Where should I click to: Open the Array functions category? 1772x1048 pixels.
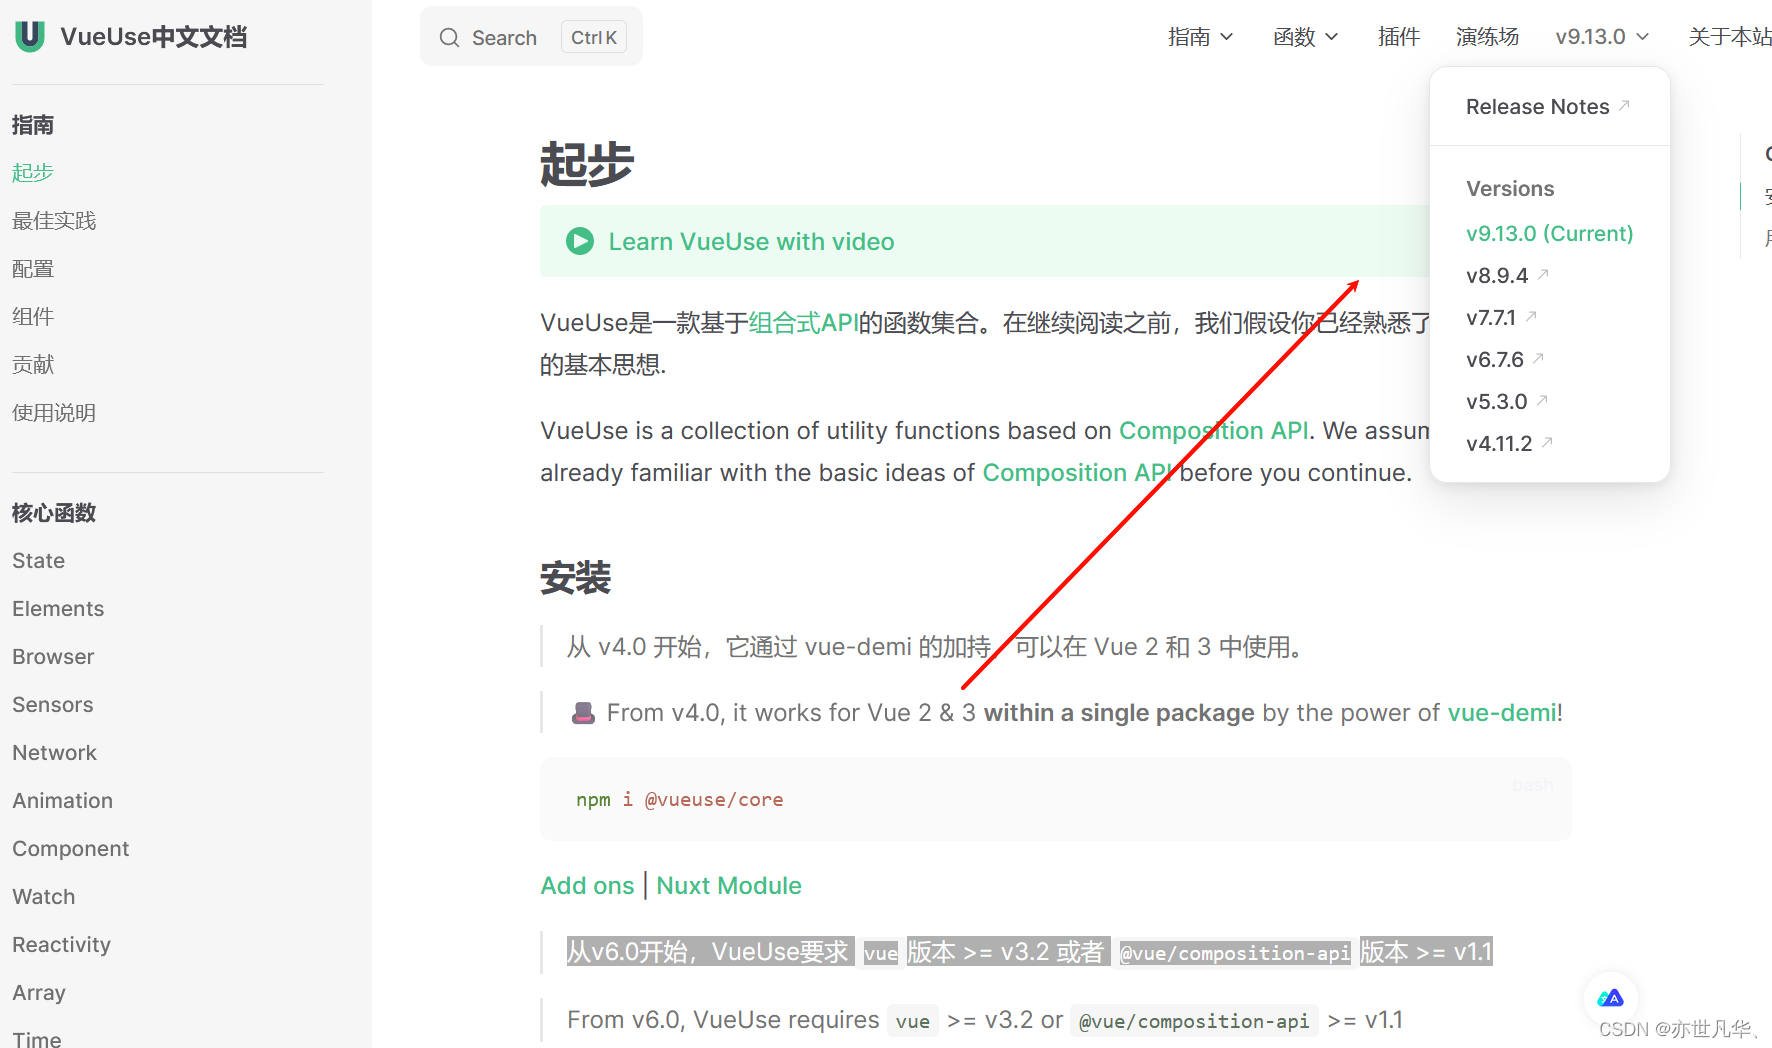click(38, 992)
